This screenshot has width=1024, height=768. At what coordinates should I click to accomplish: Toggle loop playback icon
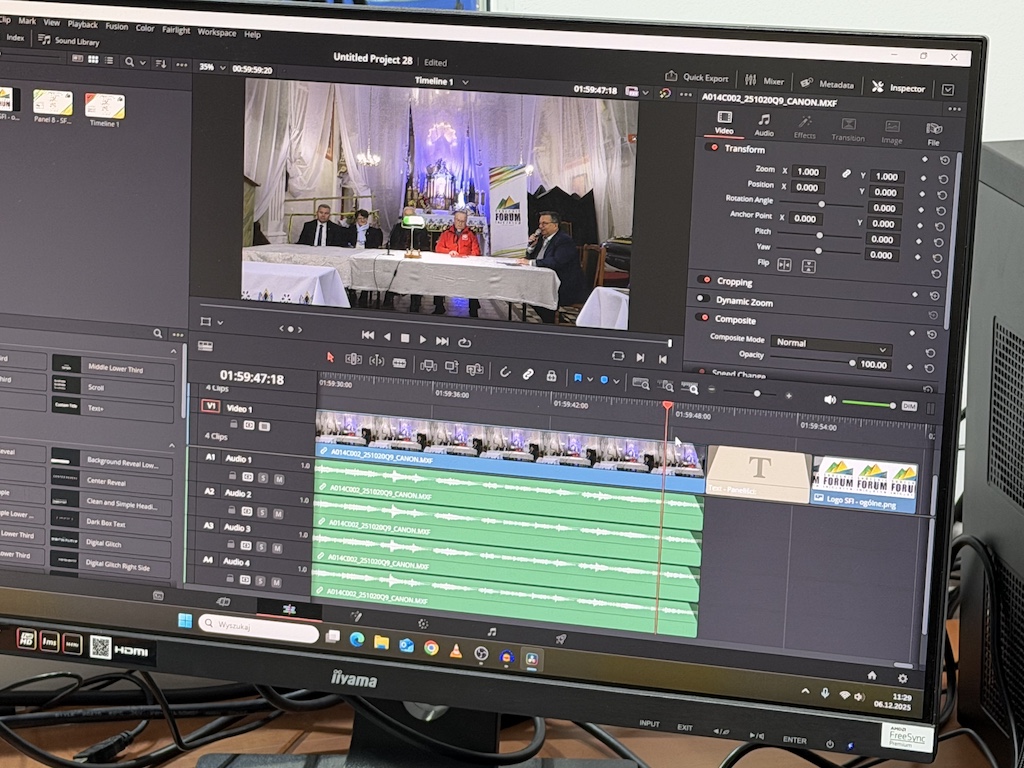click(x=465, y=342)
